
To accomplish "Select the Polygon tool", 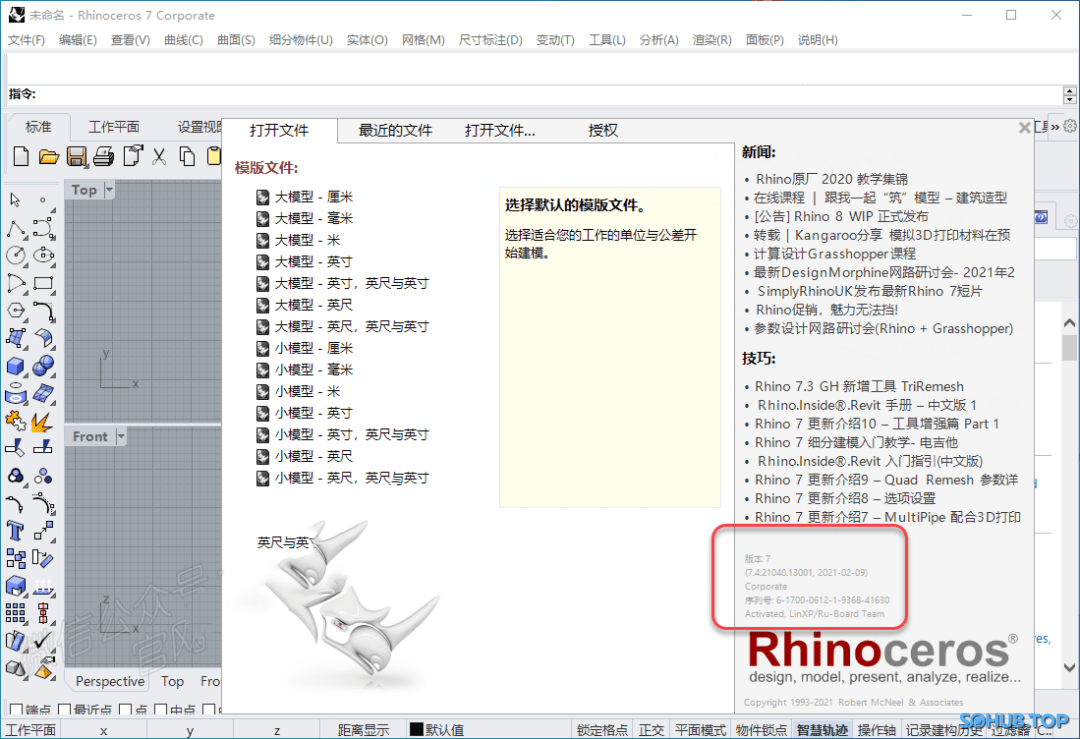I will [16, 311].
